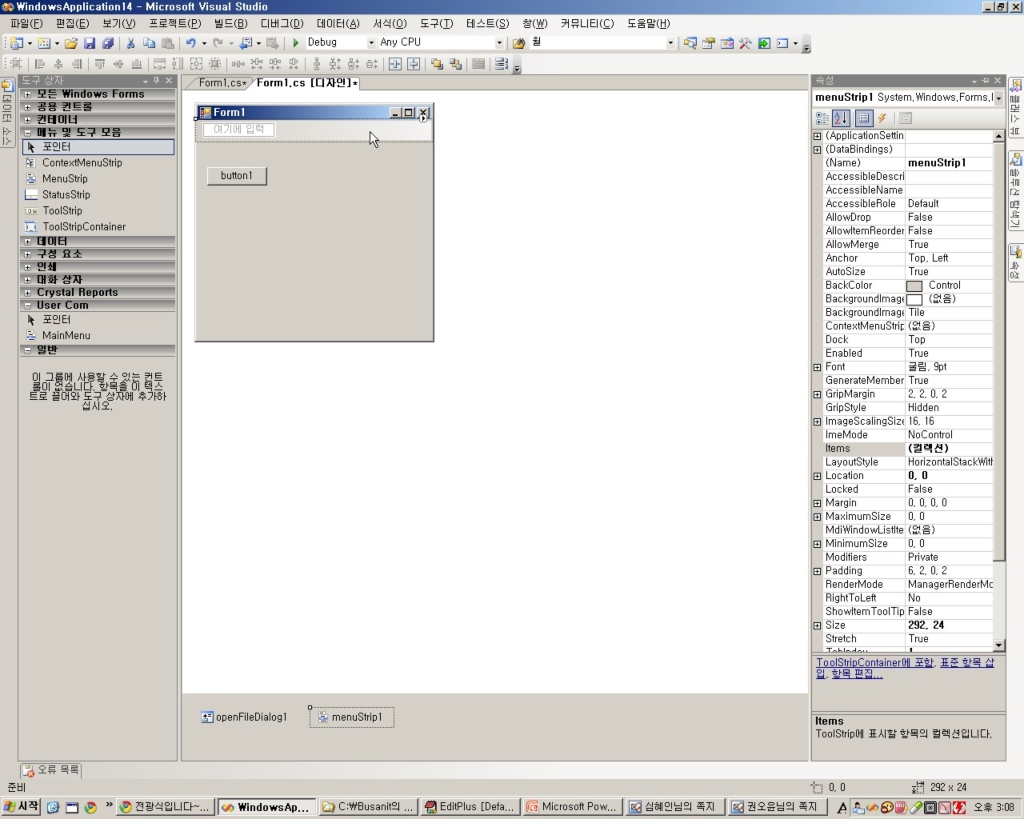Open the Any CPU platform dropdown
This screenshot has height=819, width=1024.
click(x=499, y=43)
